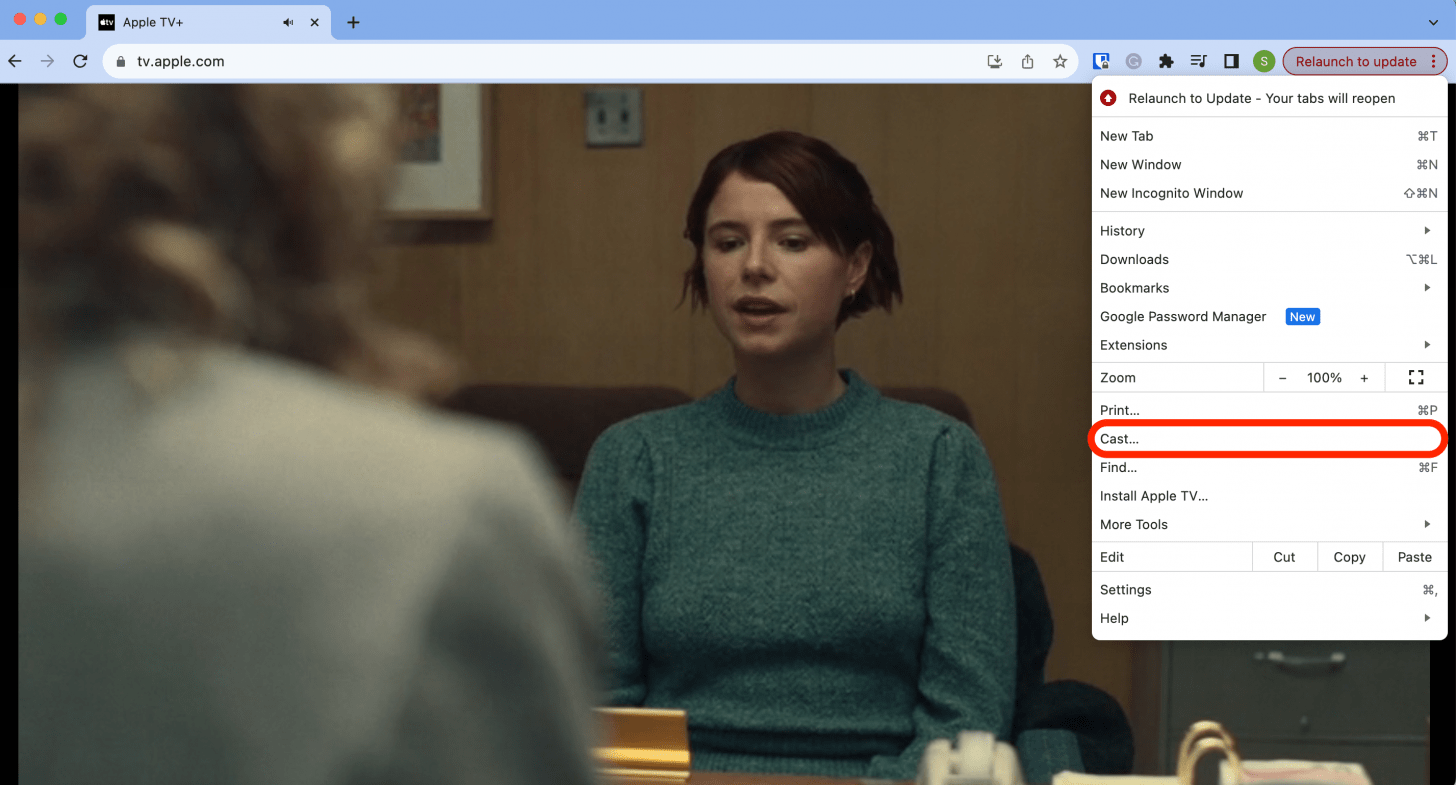Increase page zoom with the plus control
The height and width of the screenshot is (785, 1456).
[1364, 377]
